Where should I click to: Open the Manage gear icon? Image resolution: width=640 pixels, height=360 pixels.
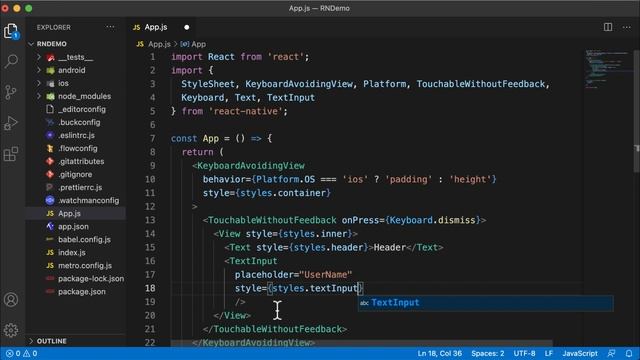pyautogui.click(x=11, y=330)
